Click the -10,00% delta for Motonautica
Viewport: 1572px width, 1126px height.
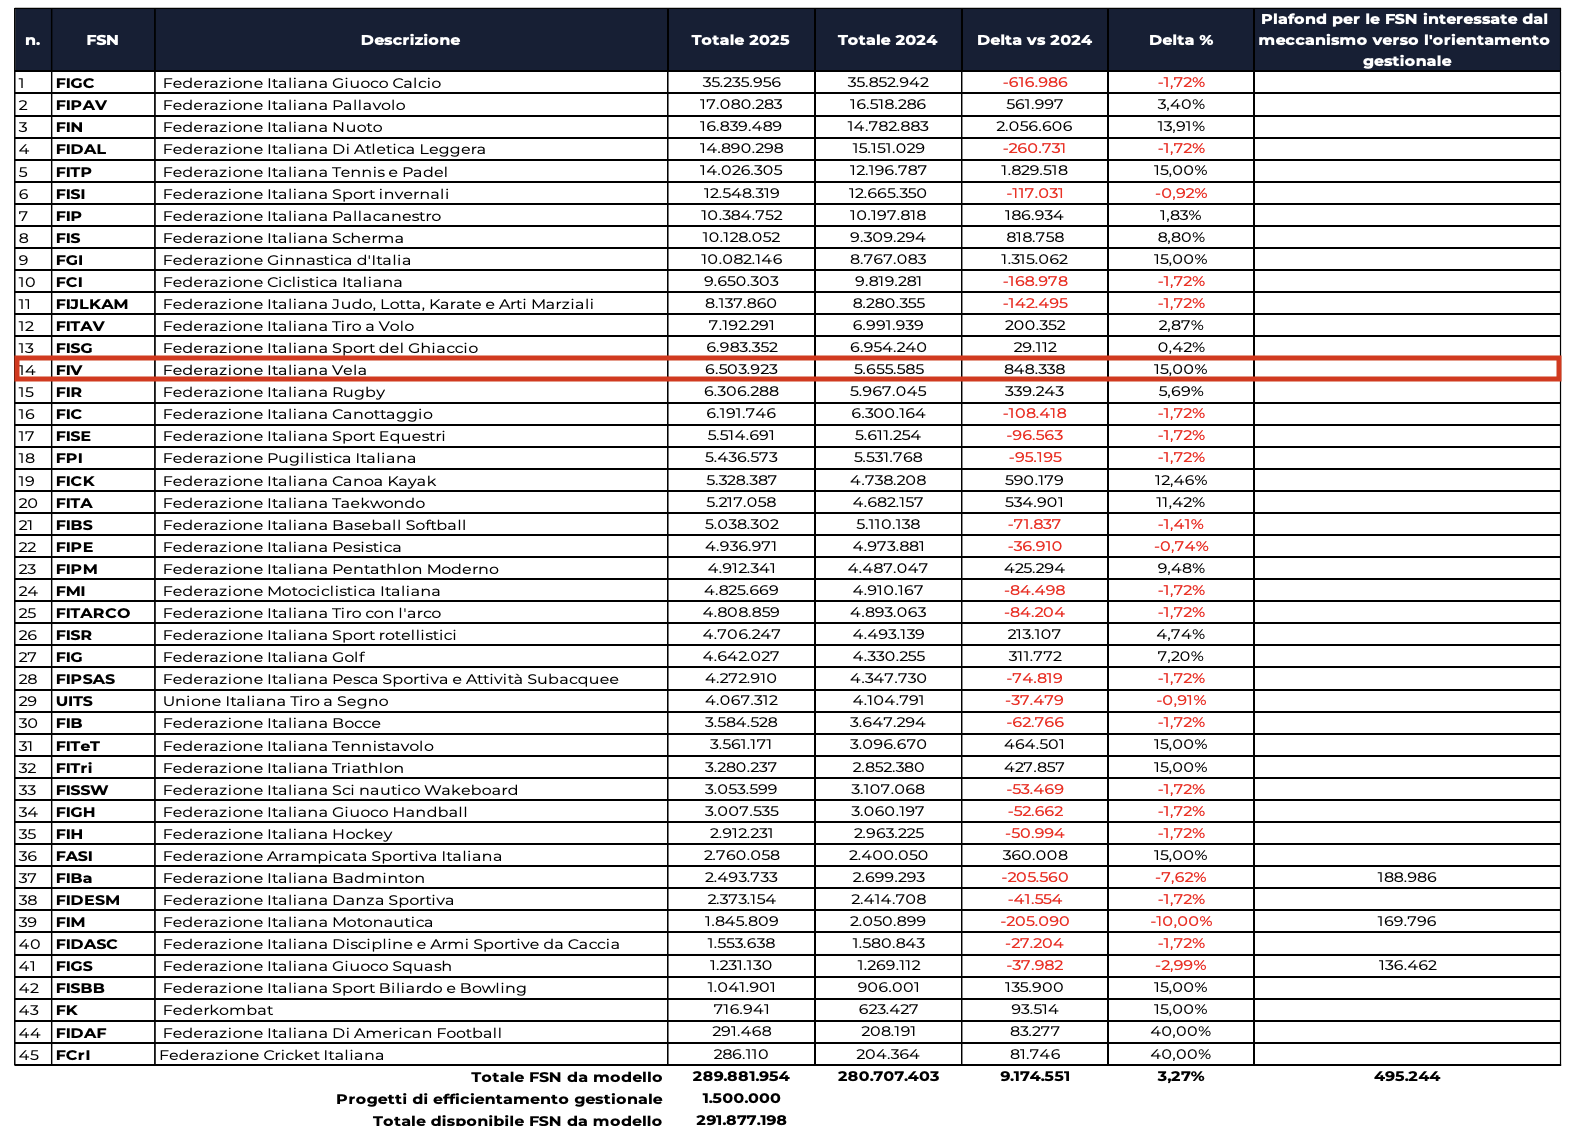(x=1181, y=921)
